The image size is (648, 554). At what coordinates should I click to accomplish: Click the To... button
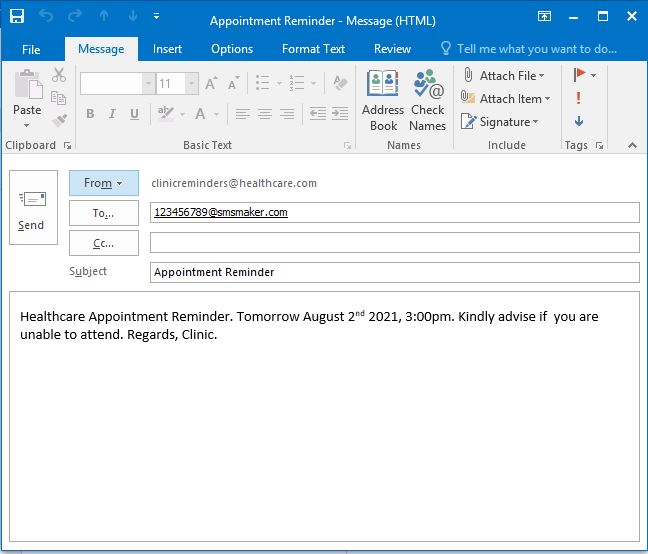tap(104, 213)
